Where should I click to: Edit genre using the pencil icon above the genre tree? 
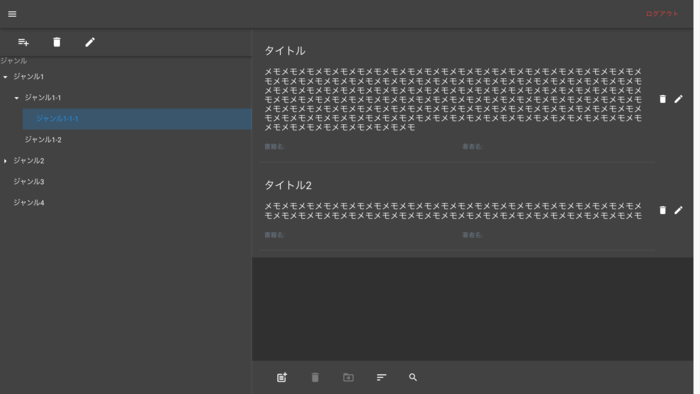click(x=90, y=42)
